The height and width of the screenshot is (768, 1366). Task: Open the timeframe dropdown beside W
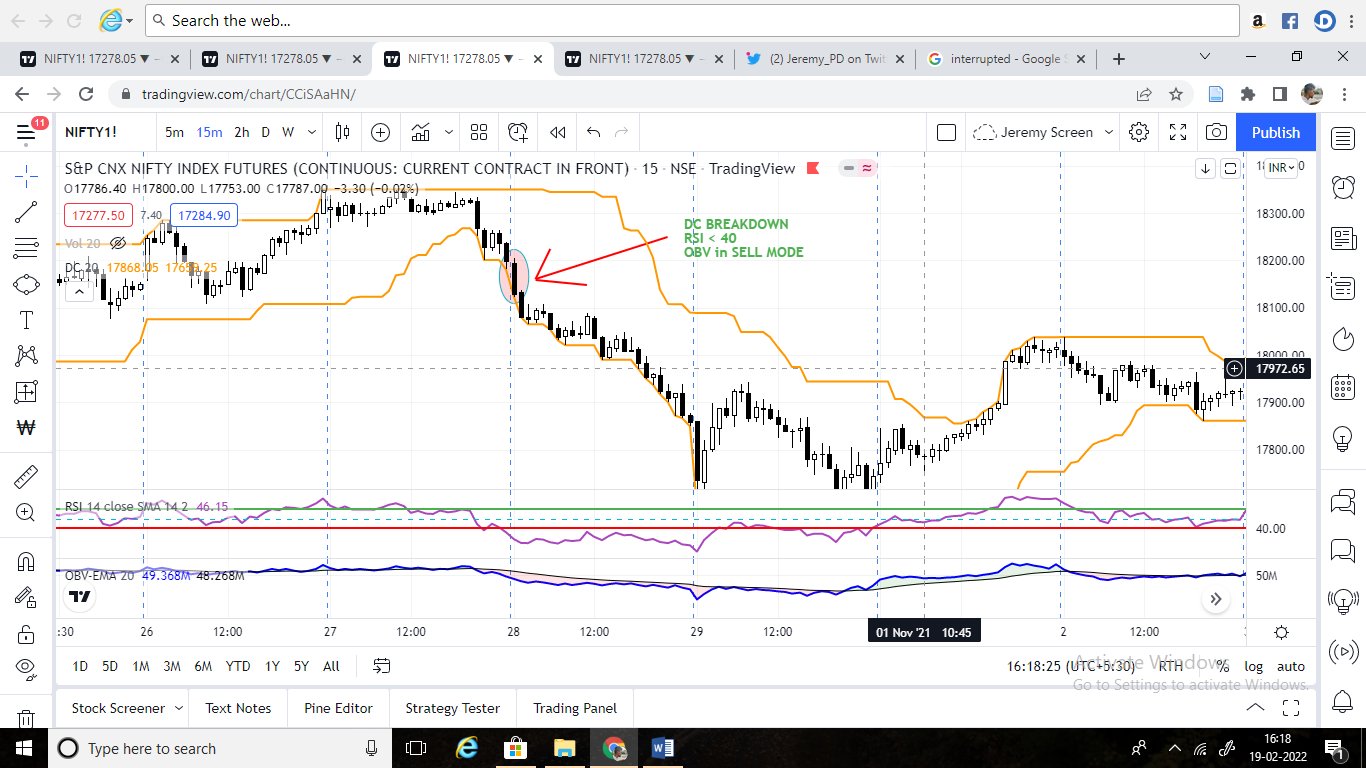(310, 131)
